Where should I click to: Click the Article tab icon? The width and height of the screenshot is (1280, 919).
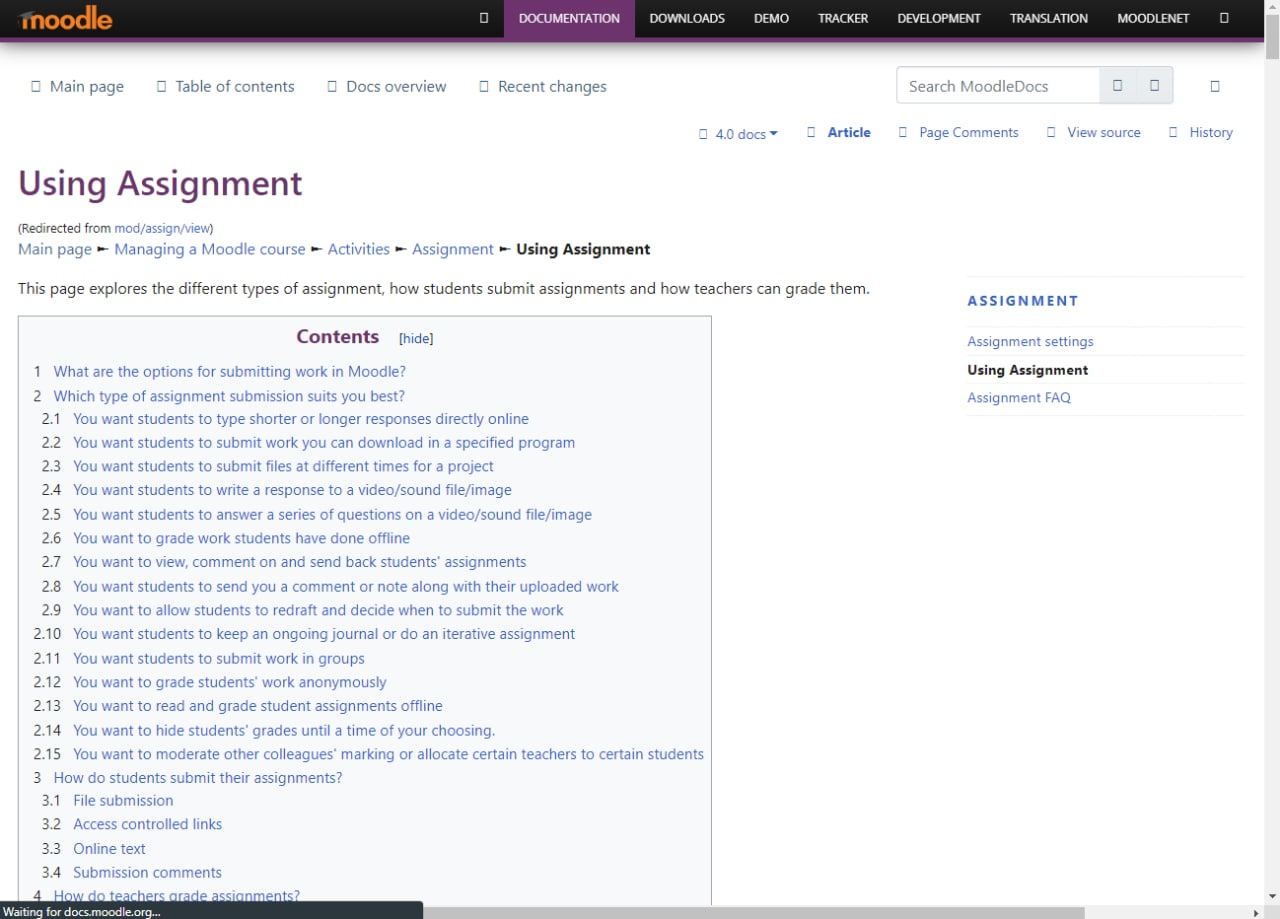pos(812,132)
